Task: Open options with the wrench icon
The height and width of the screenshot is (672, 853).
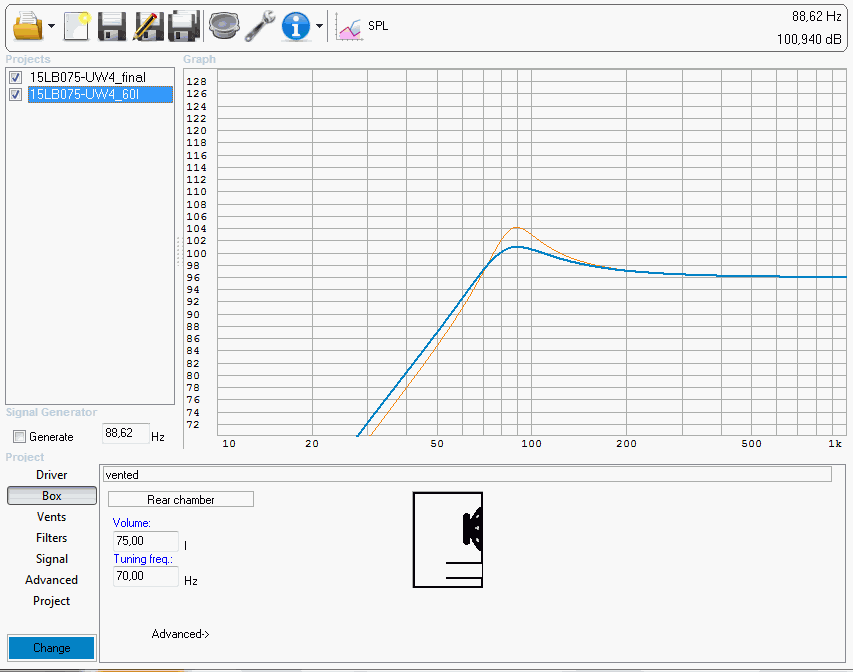Action: tap(260, 25)
